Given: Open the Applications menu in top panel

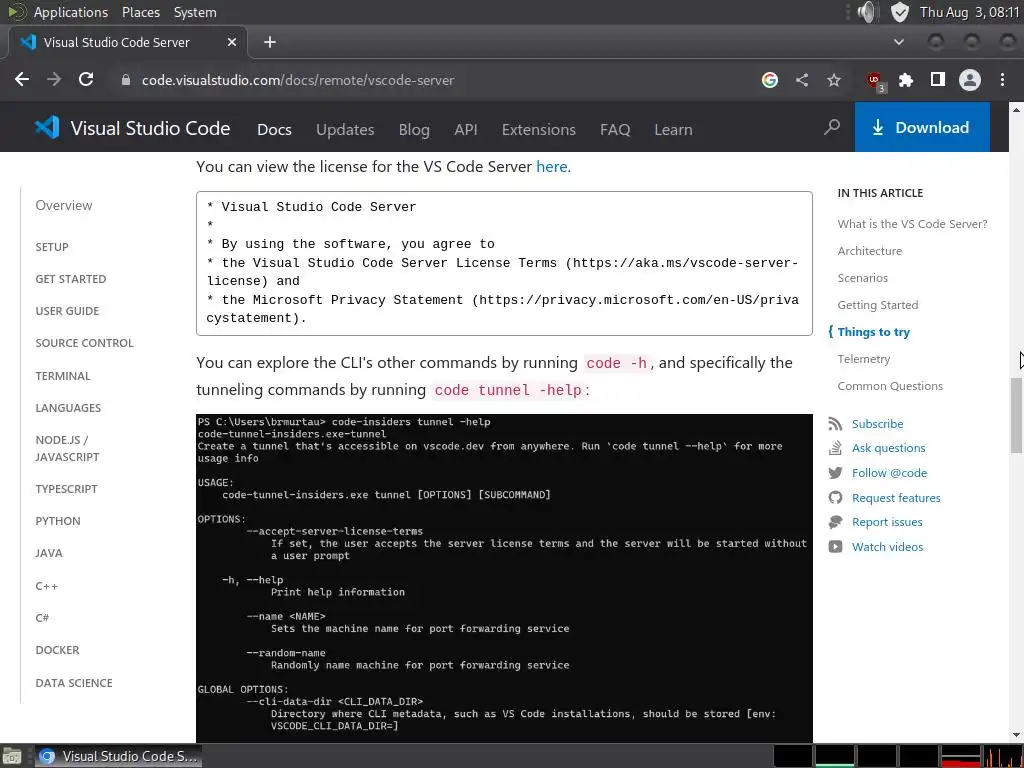Looking at the screenshot, I should [71, 12].
